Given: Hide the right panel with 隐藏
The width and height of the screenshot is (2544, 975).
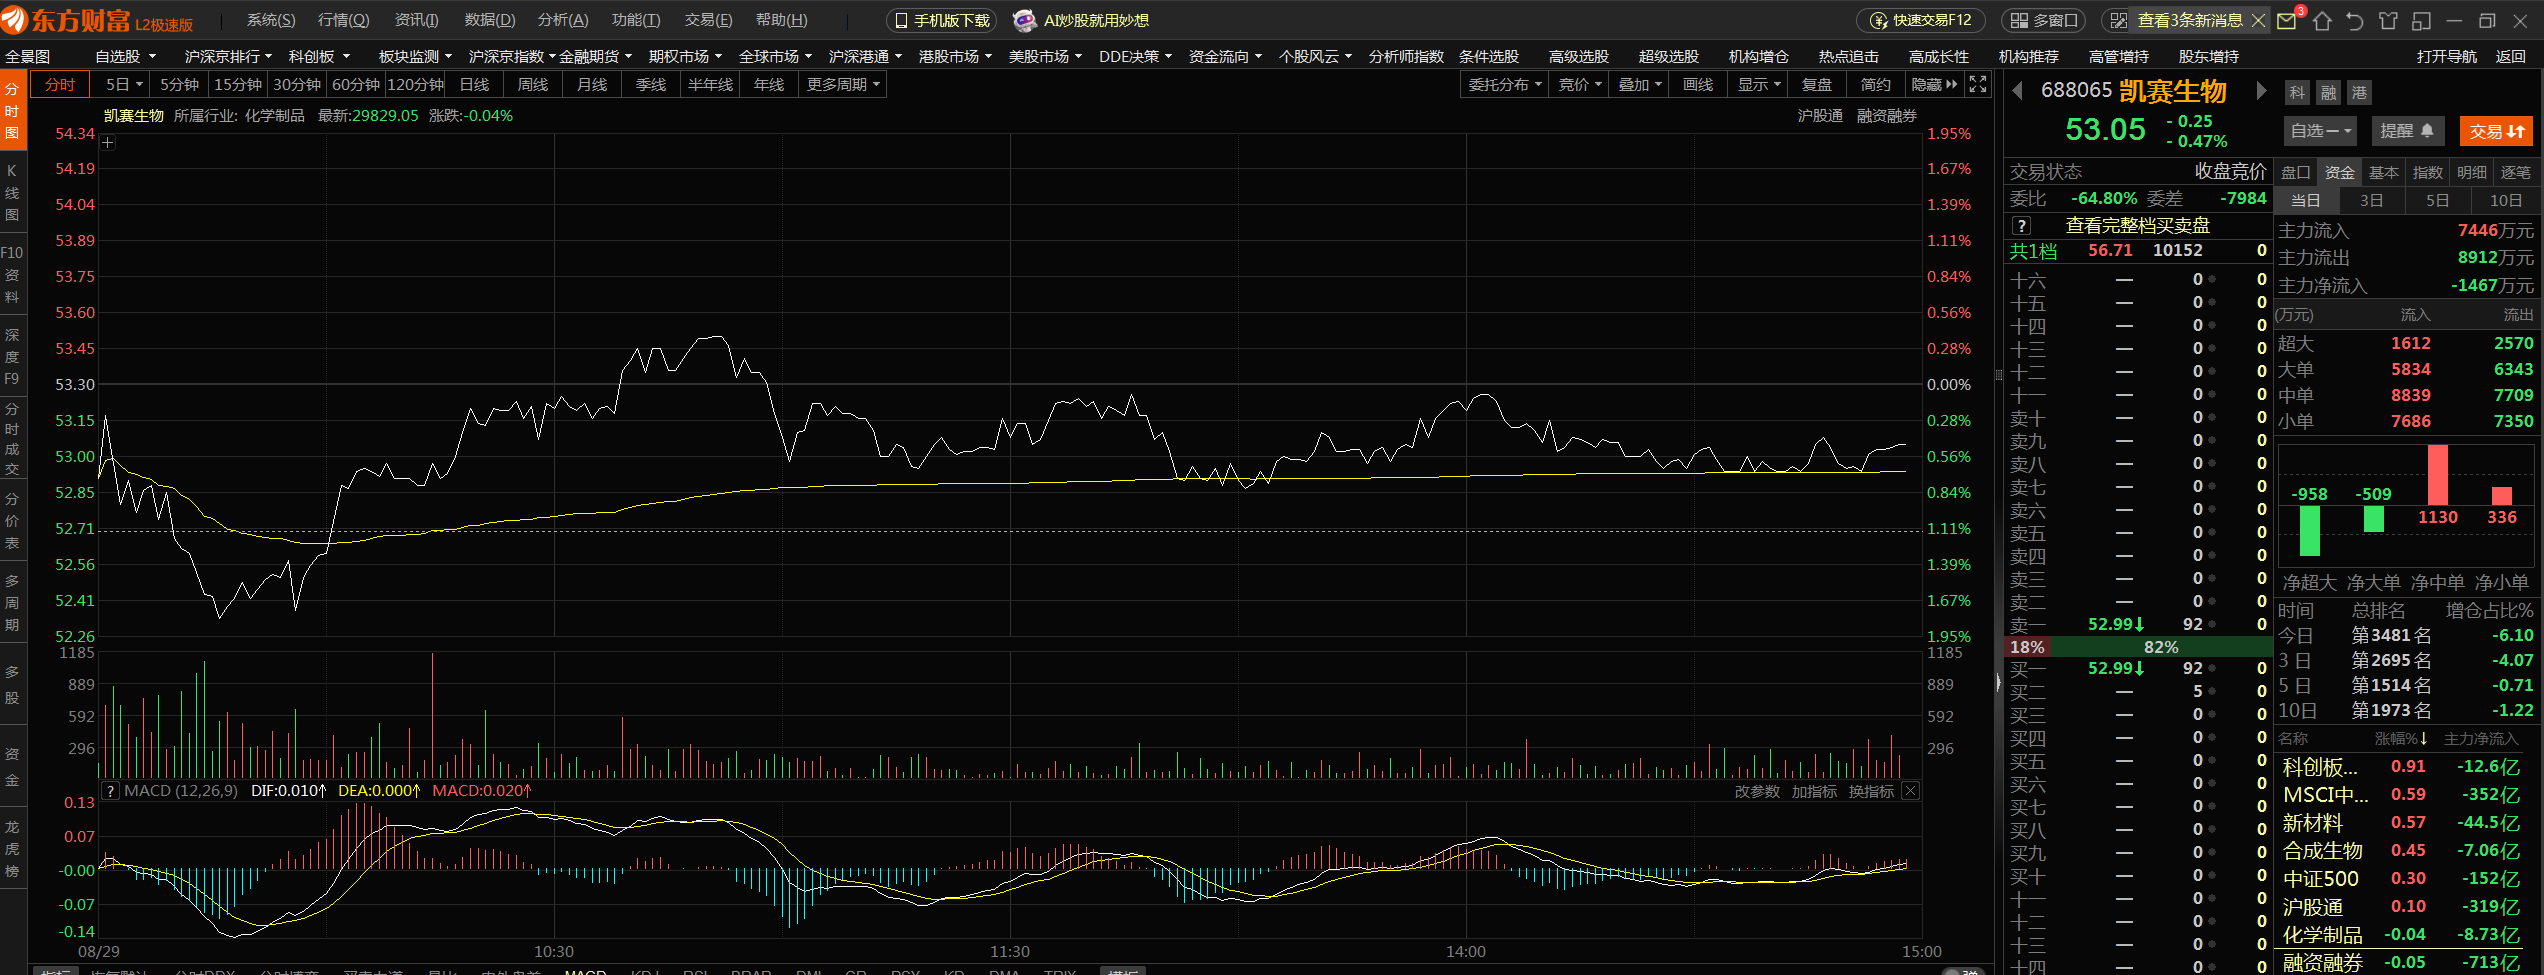Looking at the screenshot, I should 1934,84.
